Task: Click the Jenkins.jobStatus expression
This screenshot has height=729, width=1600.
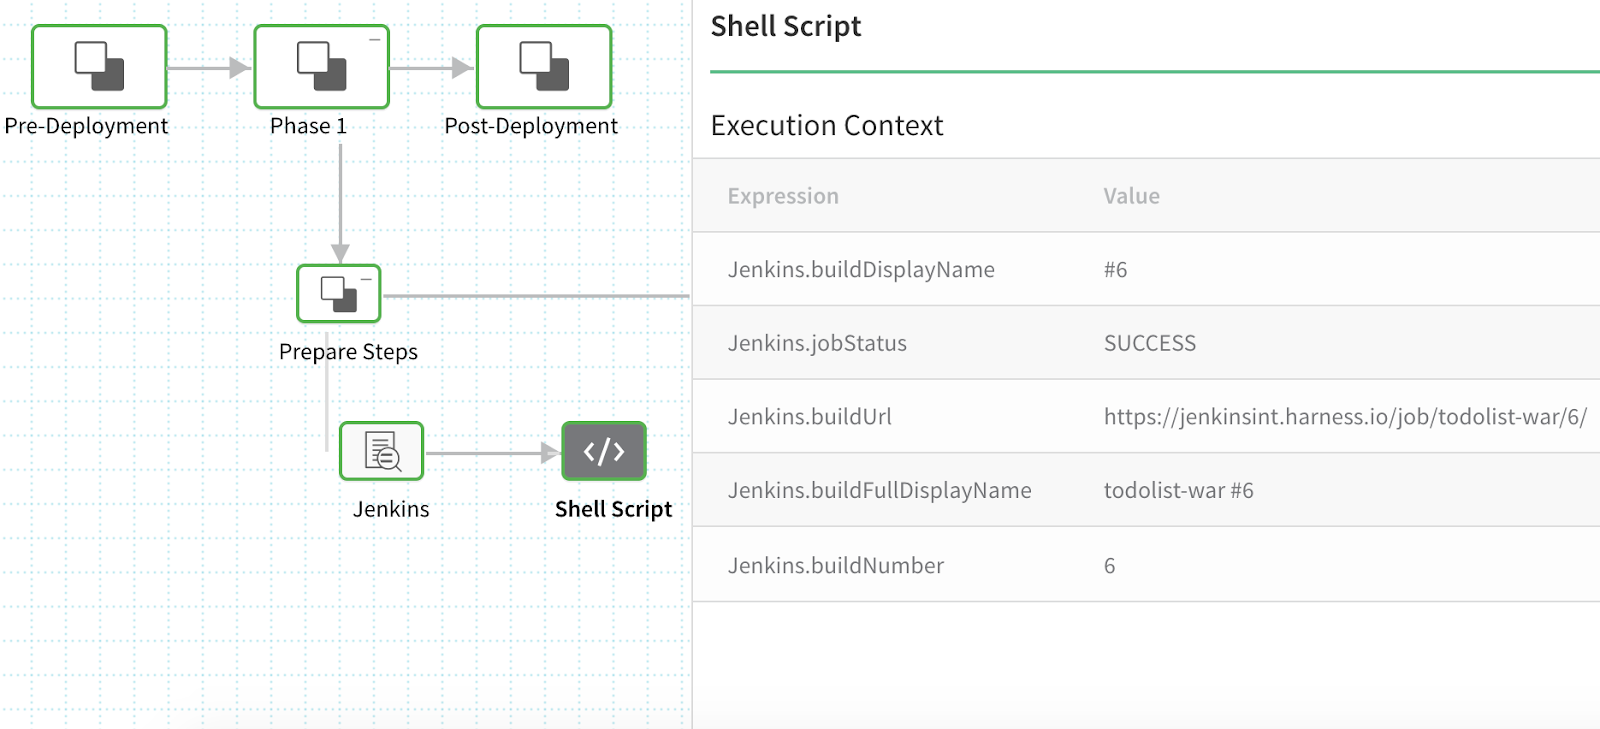Action: coord(817,343)
